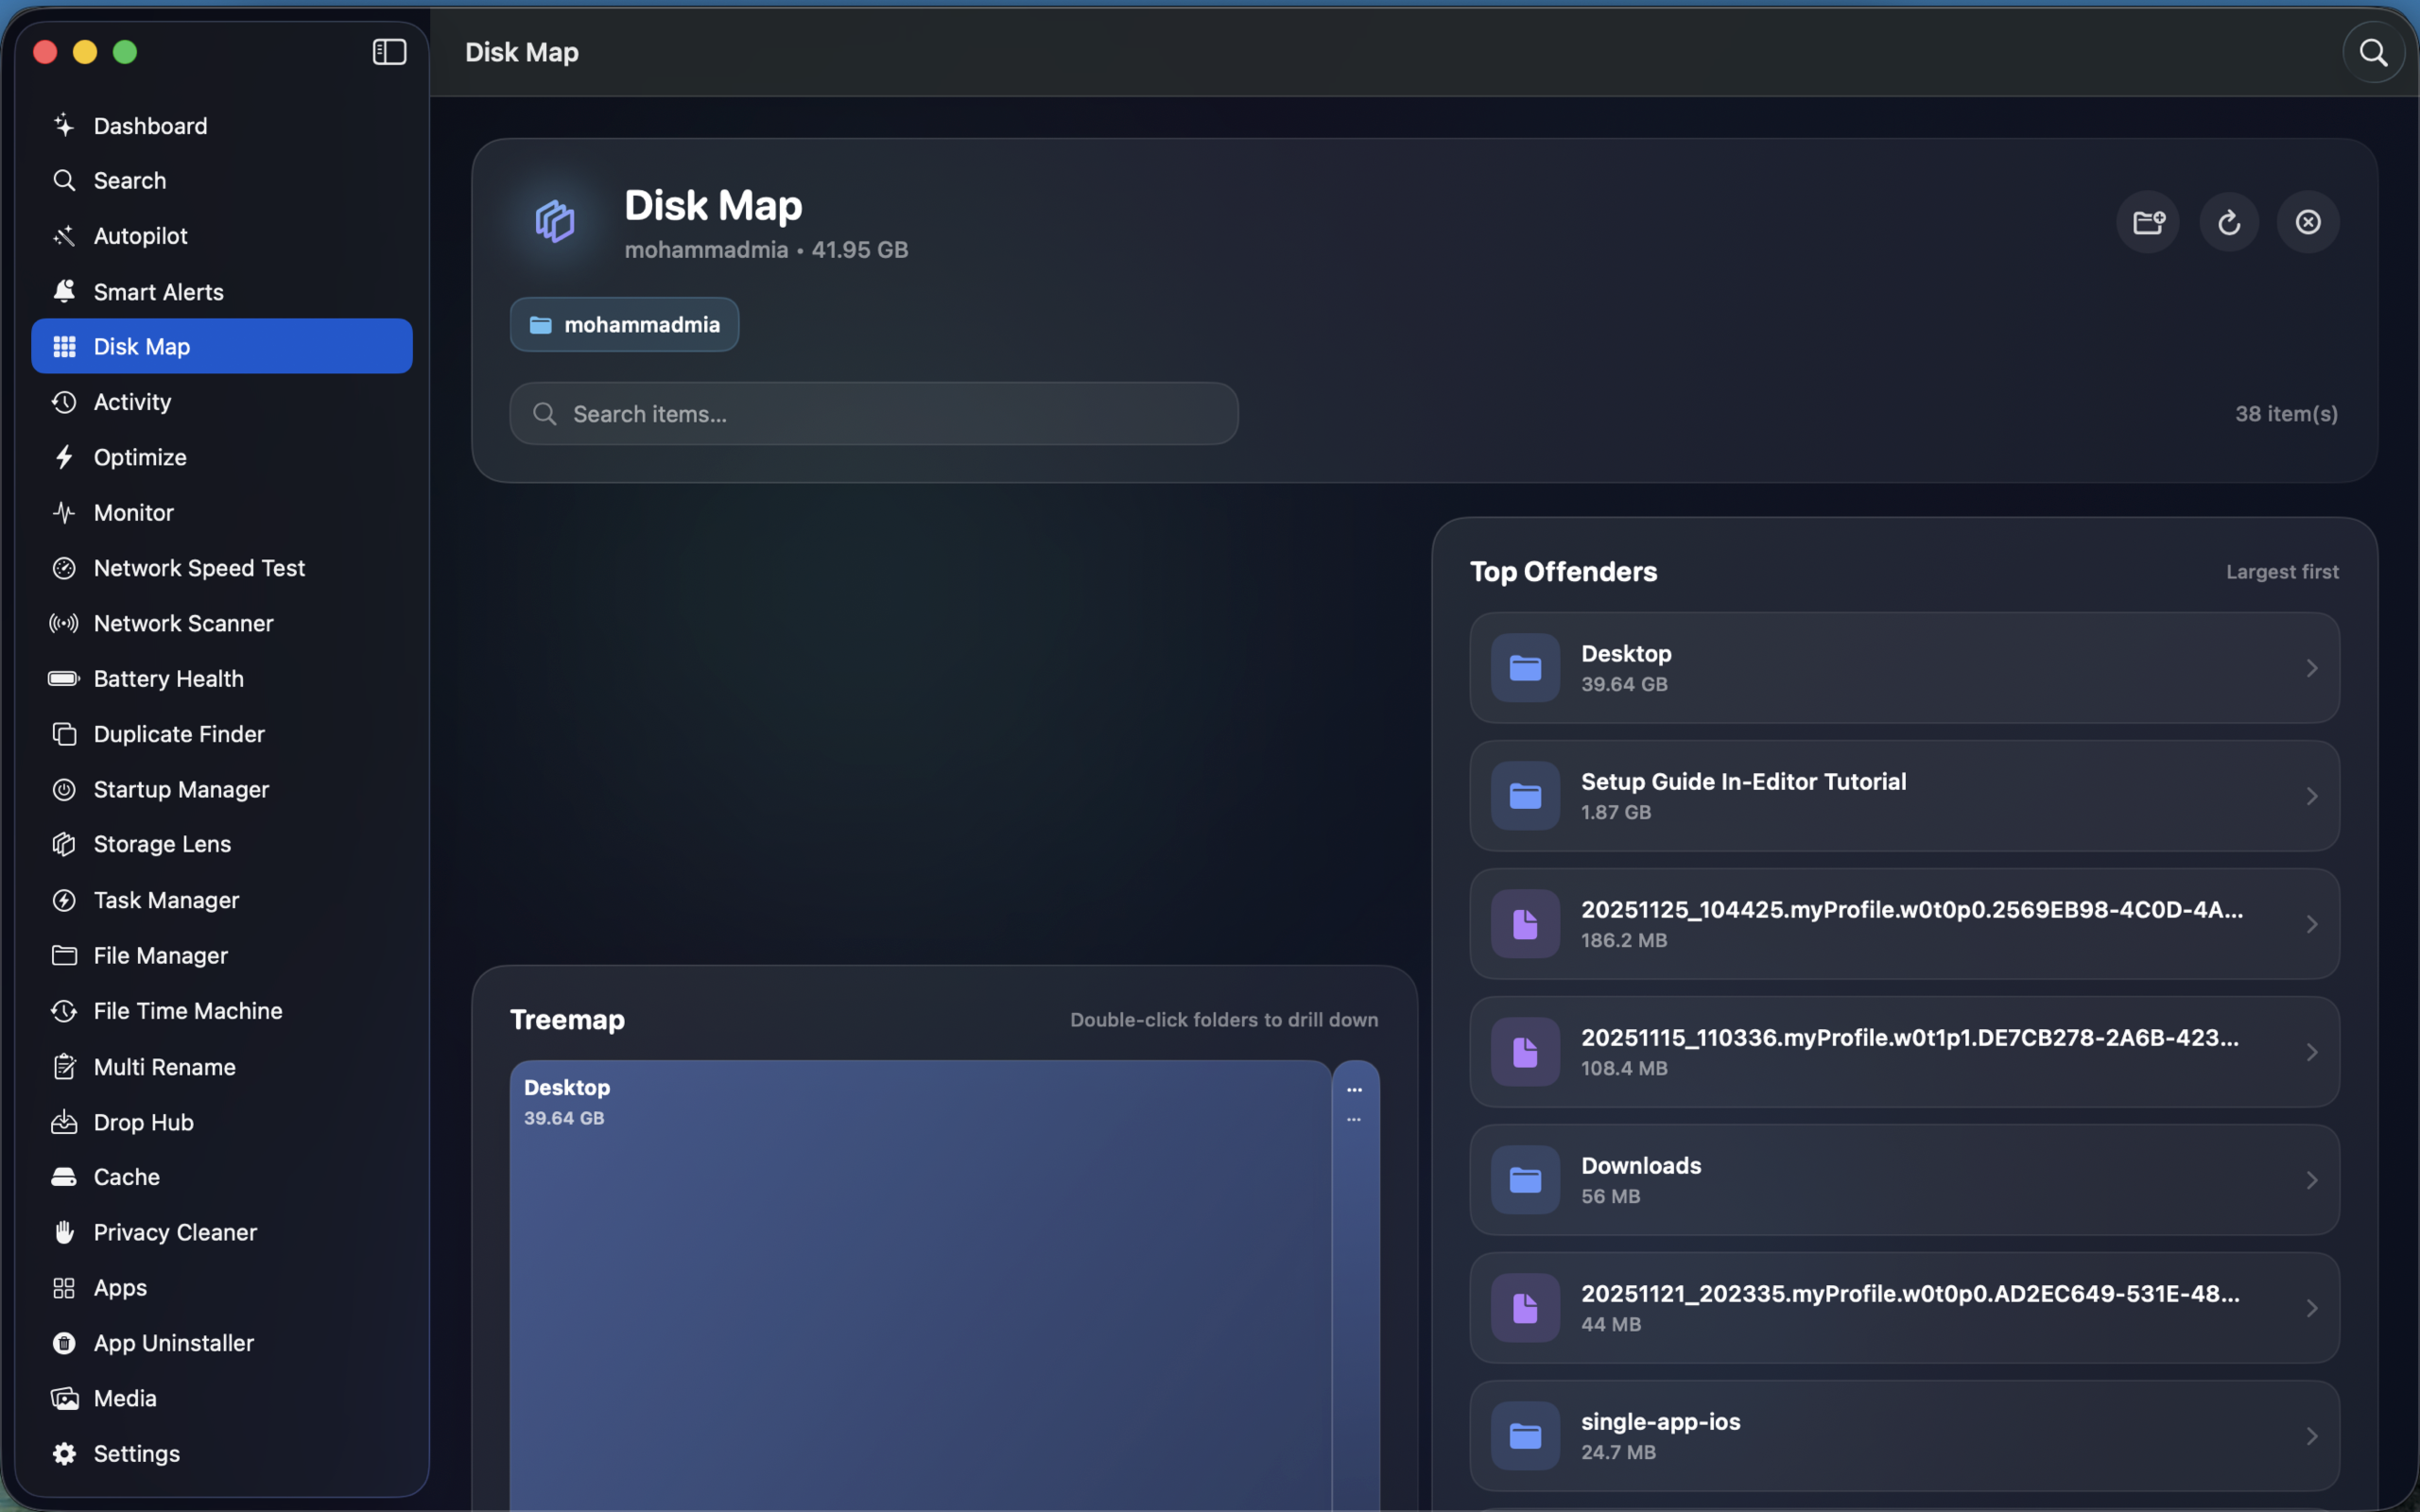2420x1512 pixels.
Task: Open Smart Alerts bell icon
Action: click(x=64, y=291)
